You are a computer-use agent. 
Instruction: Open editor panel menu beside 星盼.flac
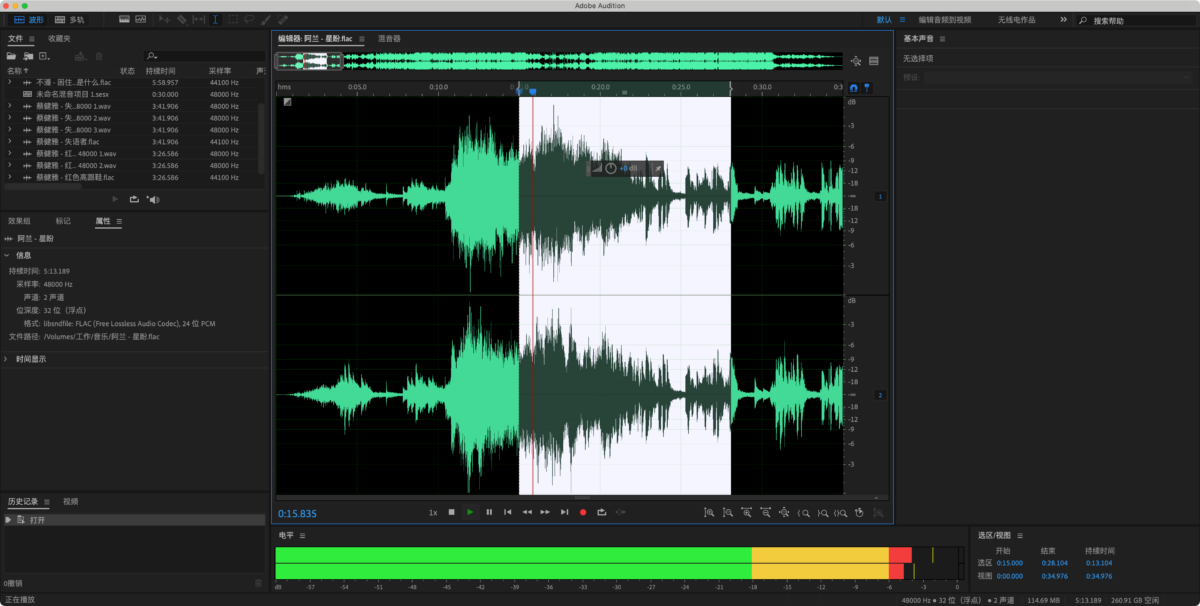click(x=361, y=39)
